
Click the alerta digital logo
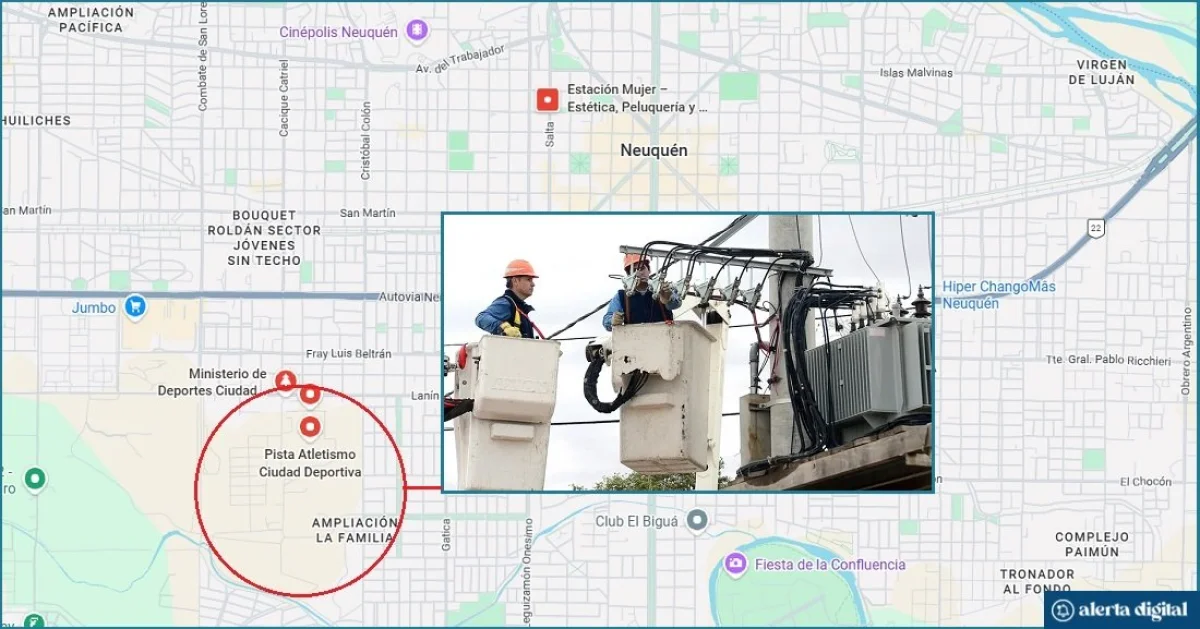coord(1120,609)
